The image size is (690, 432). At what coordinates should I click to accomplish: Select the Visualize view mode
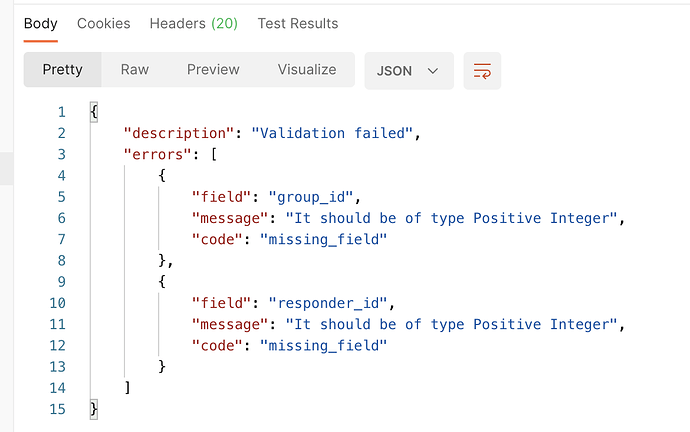[x=307, y=70]
